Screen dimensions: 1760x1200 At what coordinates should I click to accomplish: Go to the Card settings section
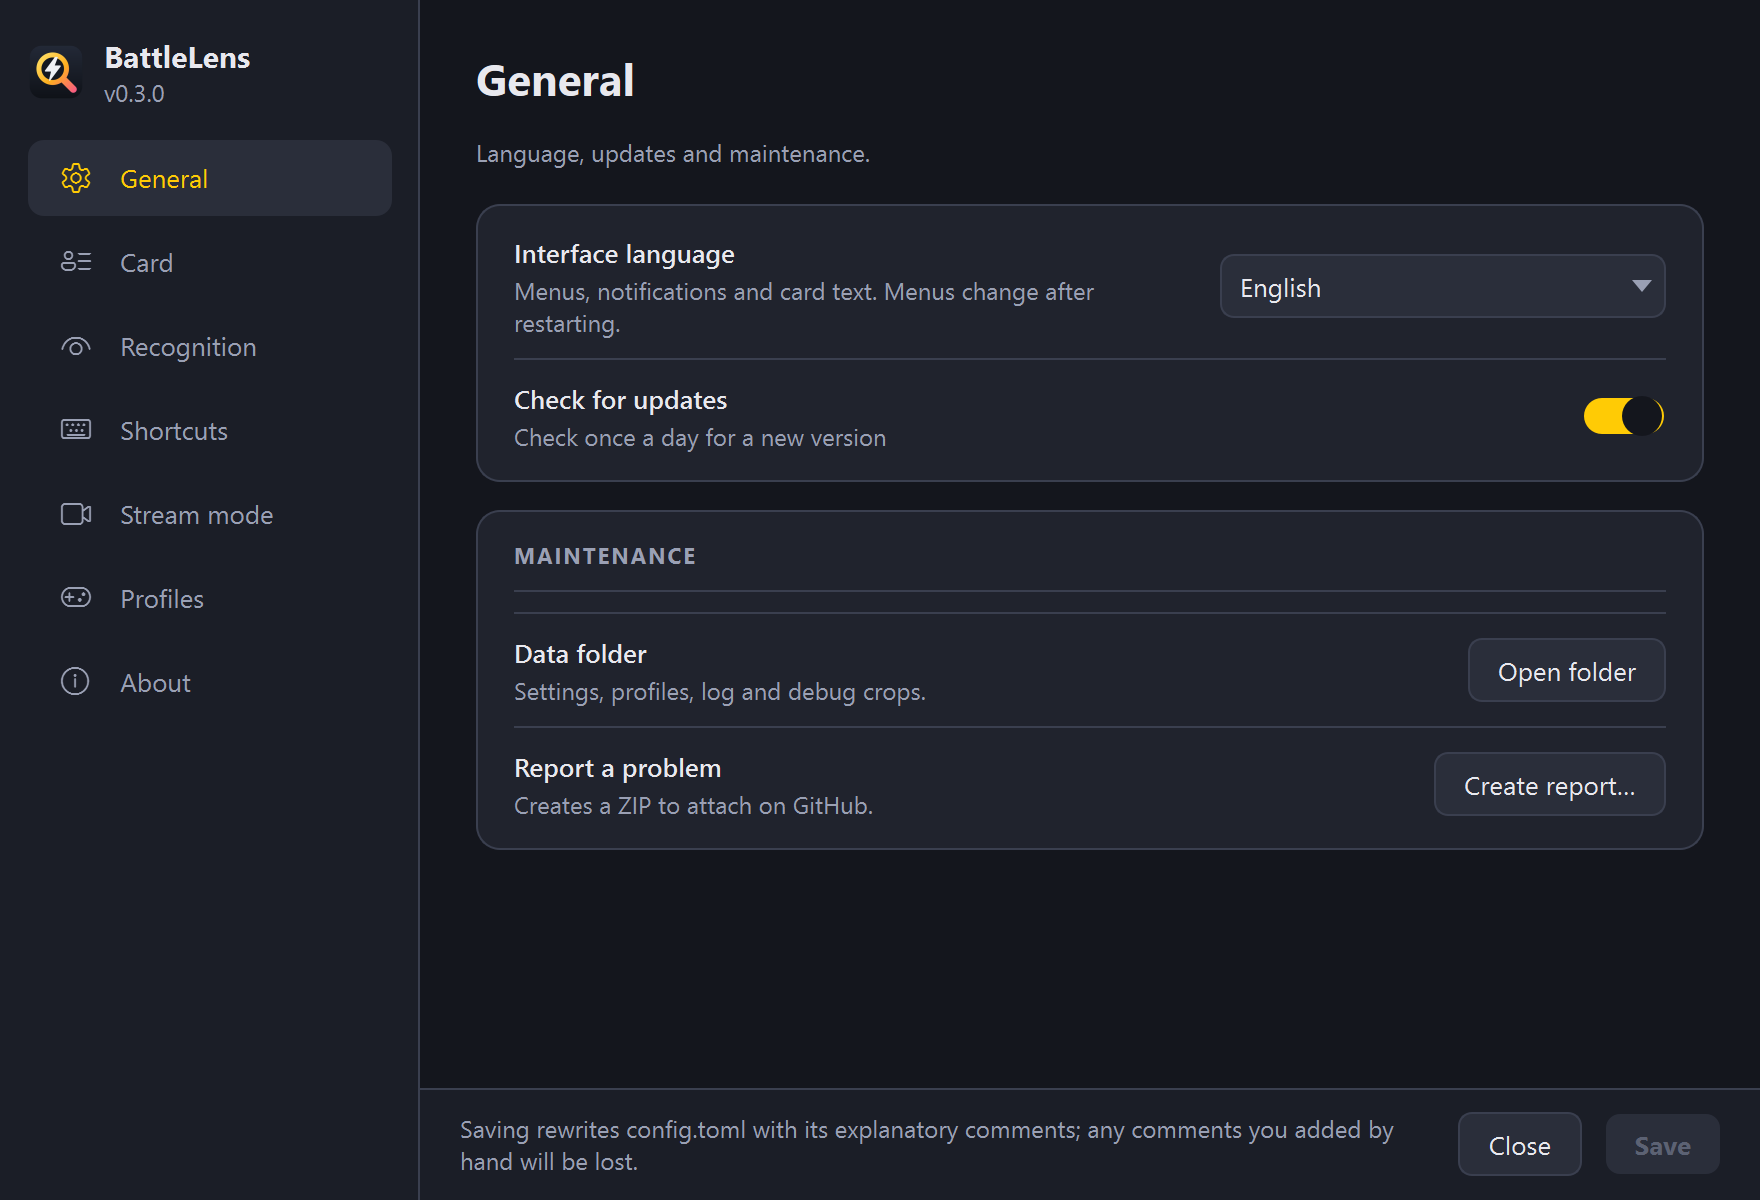tap(210, 262)
